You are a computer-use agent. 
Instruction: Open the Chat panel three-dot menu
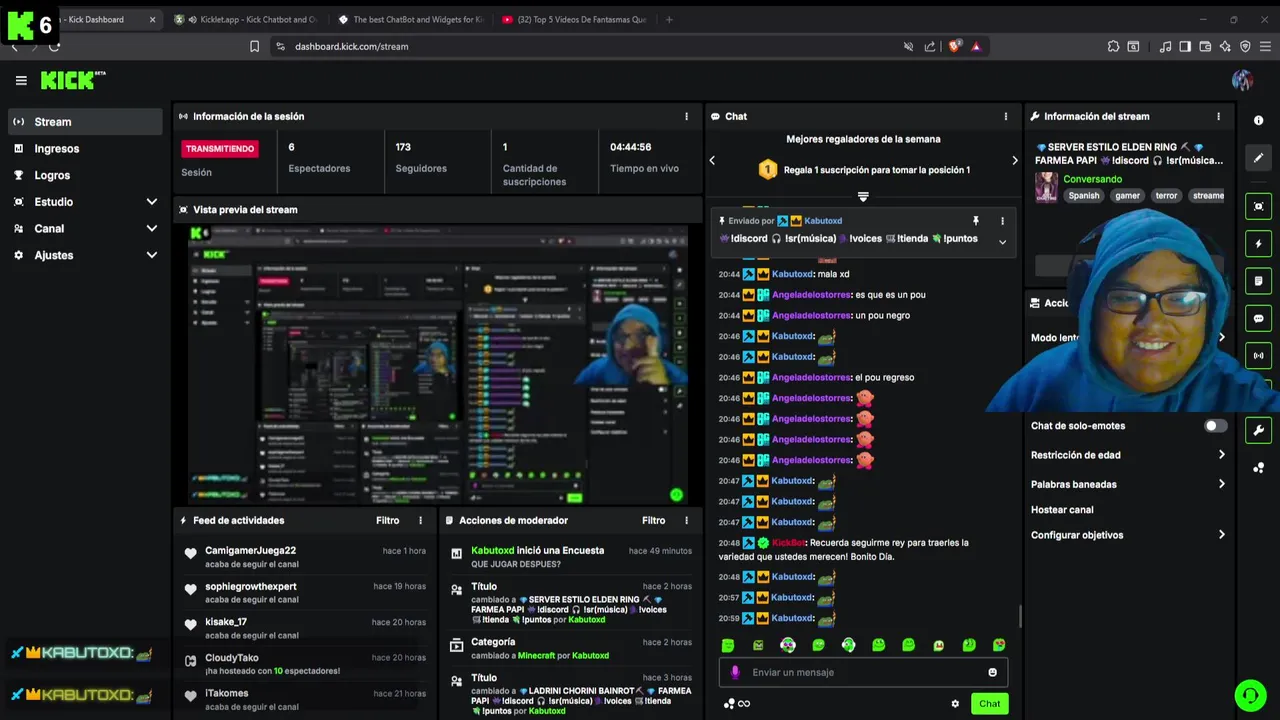[1005, 116]
